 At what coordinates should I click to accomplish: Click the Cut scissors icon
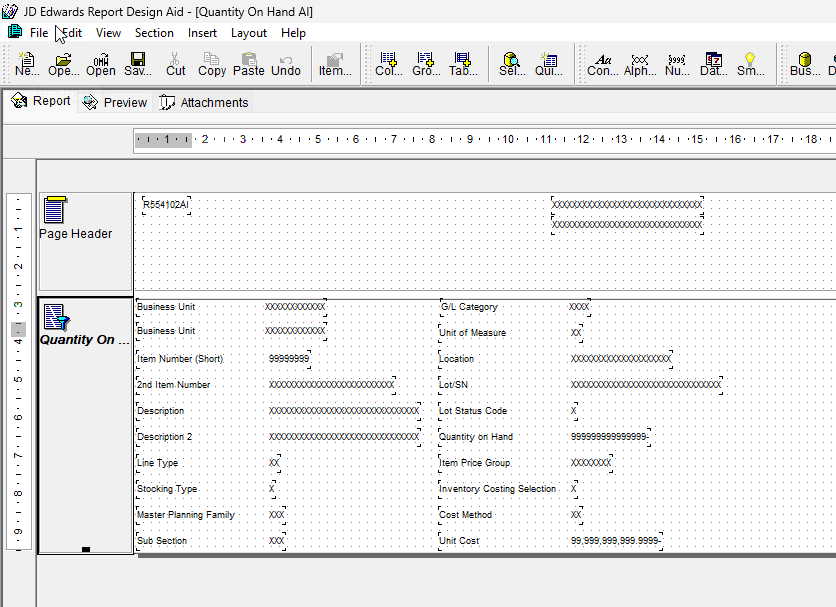coord(175,63)
